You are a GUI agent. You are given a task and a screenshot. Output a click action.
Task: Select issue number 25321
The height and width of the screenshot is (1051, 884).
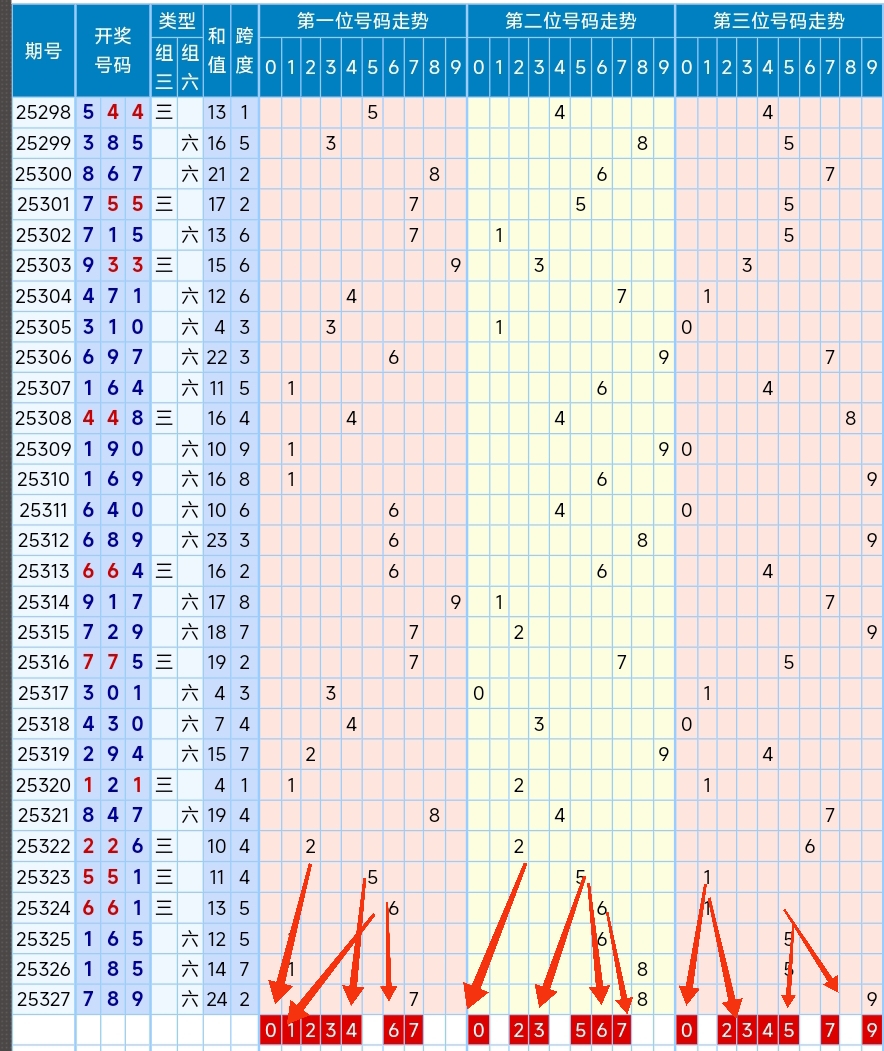[44, 815]
